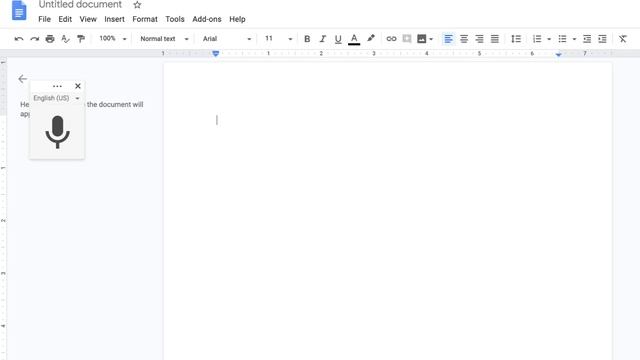Viewport: 640px width, 360px height.
Task: Apply a bulleted list
Action: (562, 39)
